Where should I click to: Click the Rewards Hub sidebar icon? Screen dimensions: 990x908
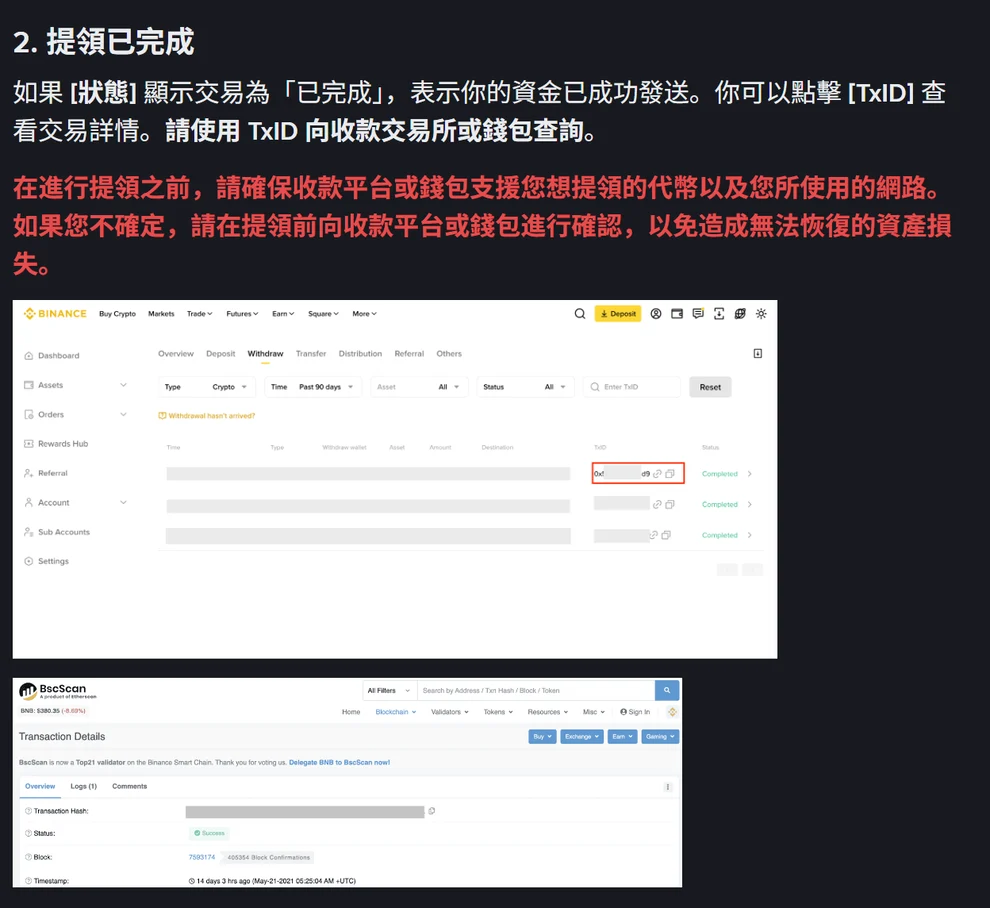pyautogui.click(x=28, y=444)
